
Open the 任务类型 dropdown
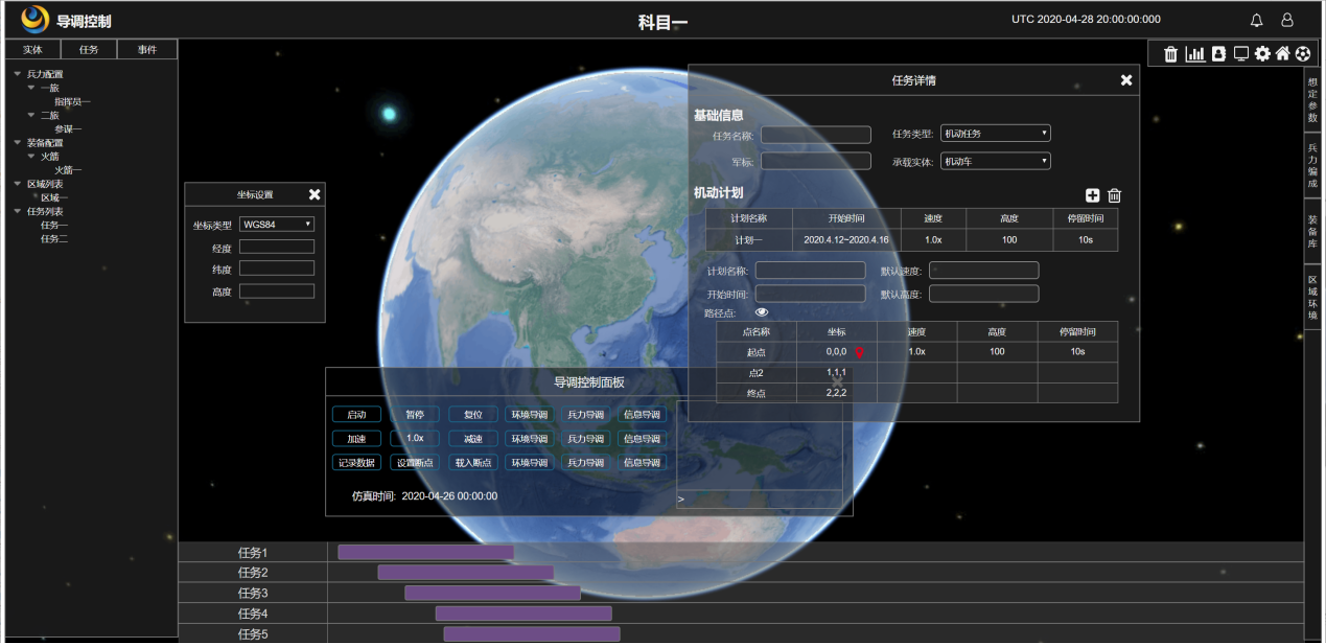(x=995, y=134)
